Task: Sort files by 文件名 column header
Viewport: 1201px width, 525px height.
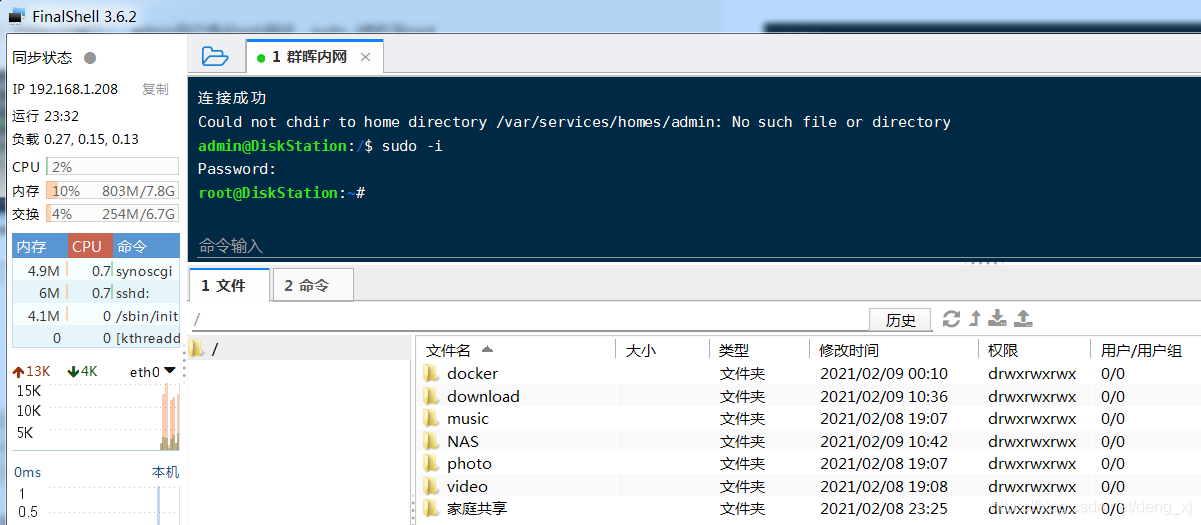Action: [x=516, y=350]
